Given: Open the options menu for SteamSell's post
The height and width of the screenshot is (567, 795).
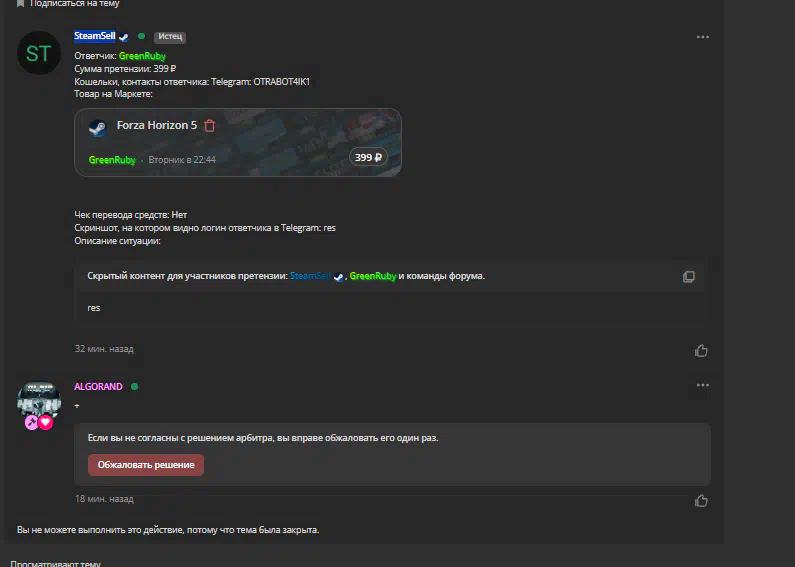Looking at the screenshot, I should point(703,37).
